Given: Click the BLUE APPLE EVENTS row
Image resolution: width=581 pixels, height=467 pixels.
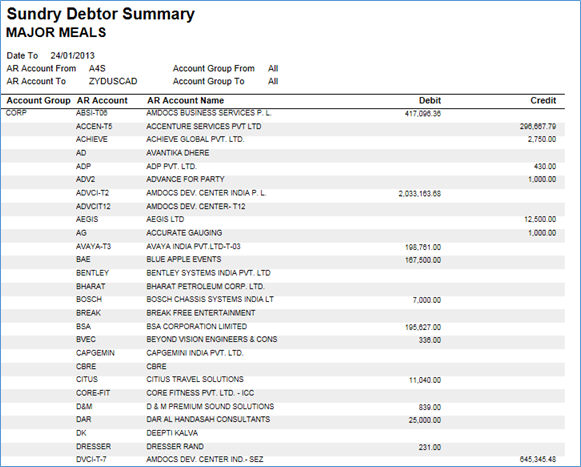Looking at the screenshot, I should click(283, 259).
